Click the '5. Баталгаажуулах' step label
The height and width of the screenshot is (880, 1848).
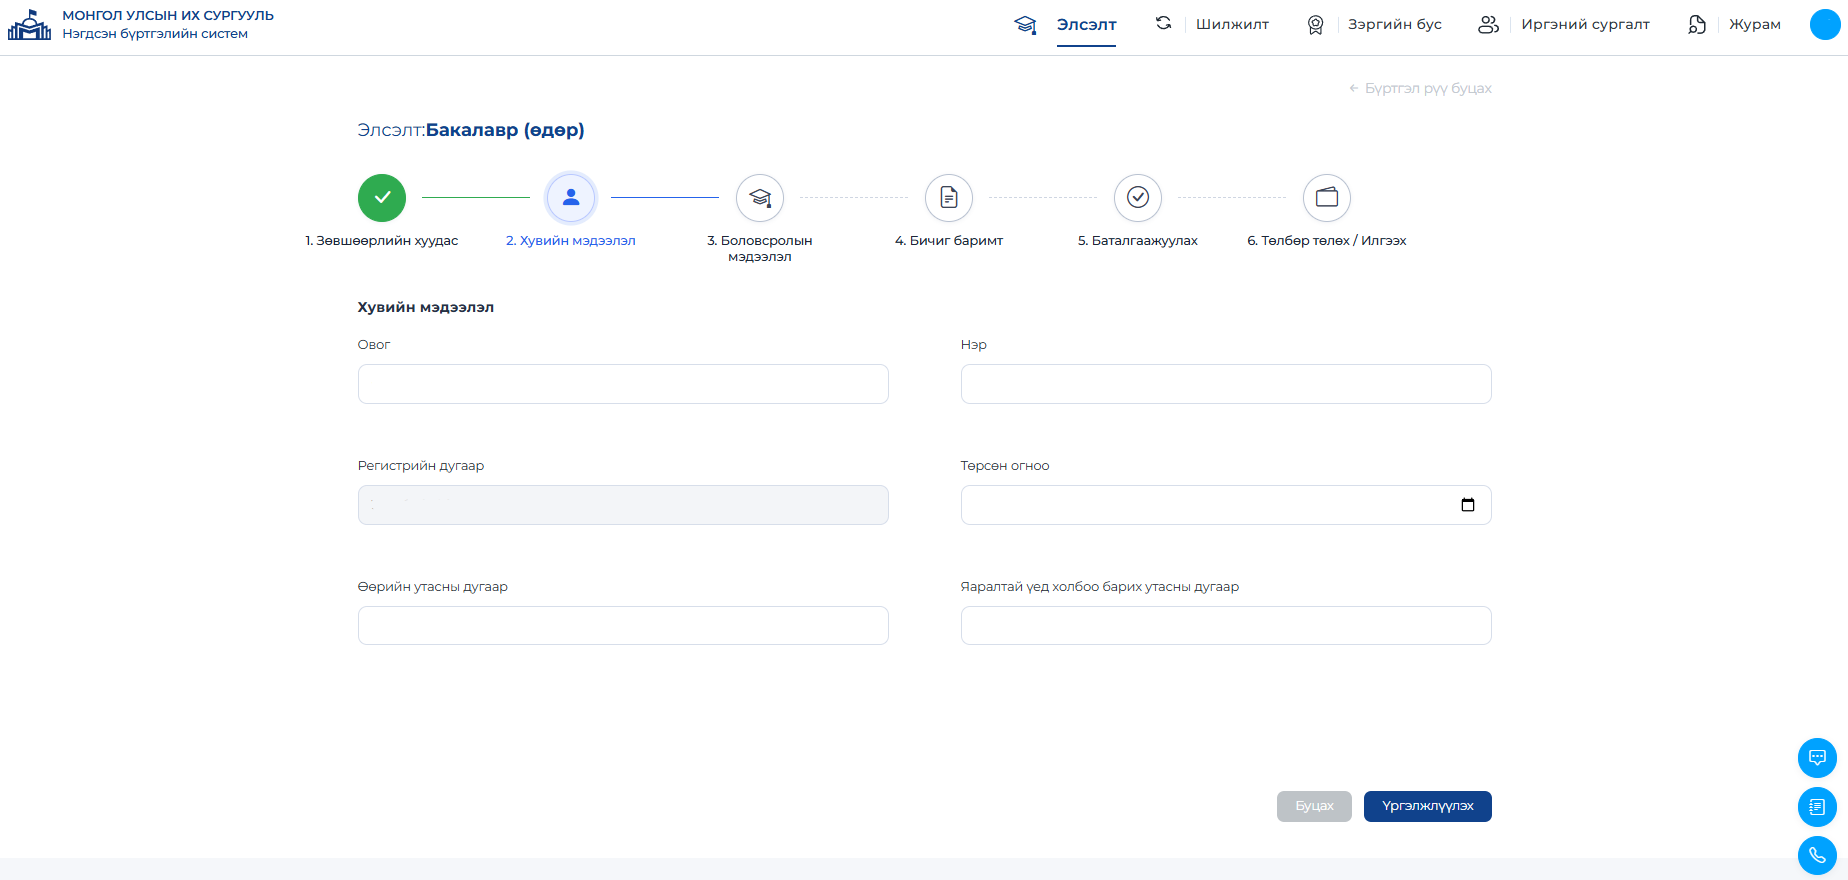[x=1138, y=241]
